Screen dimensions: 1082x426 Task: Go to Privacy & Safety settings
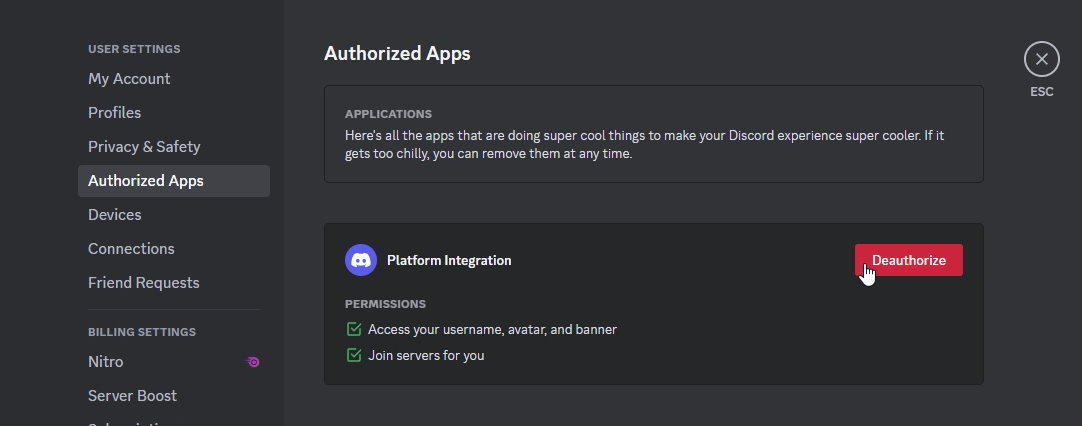174,146
